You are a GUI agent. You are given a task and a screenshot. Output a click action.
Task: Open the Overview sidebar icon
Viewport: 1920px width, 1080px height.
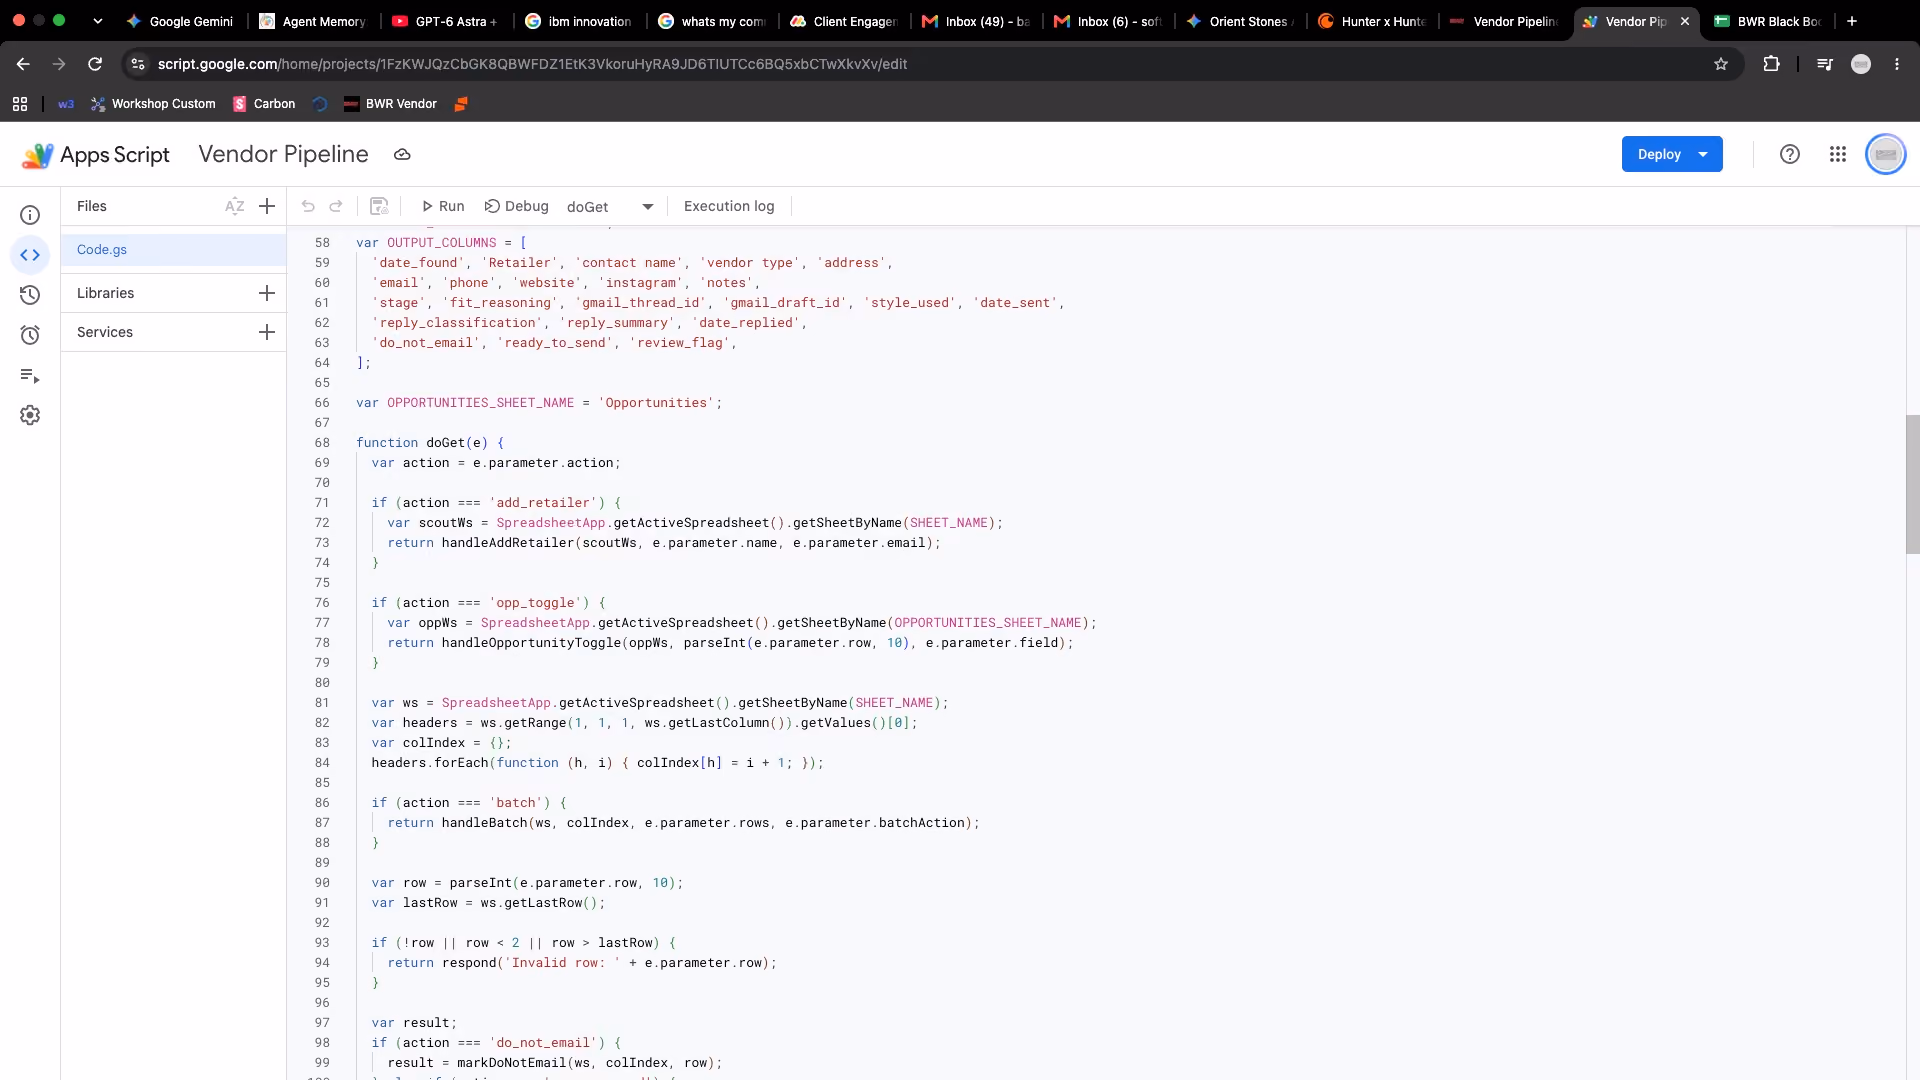(x=30, y=215)
